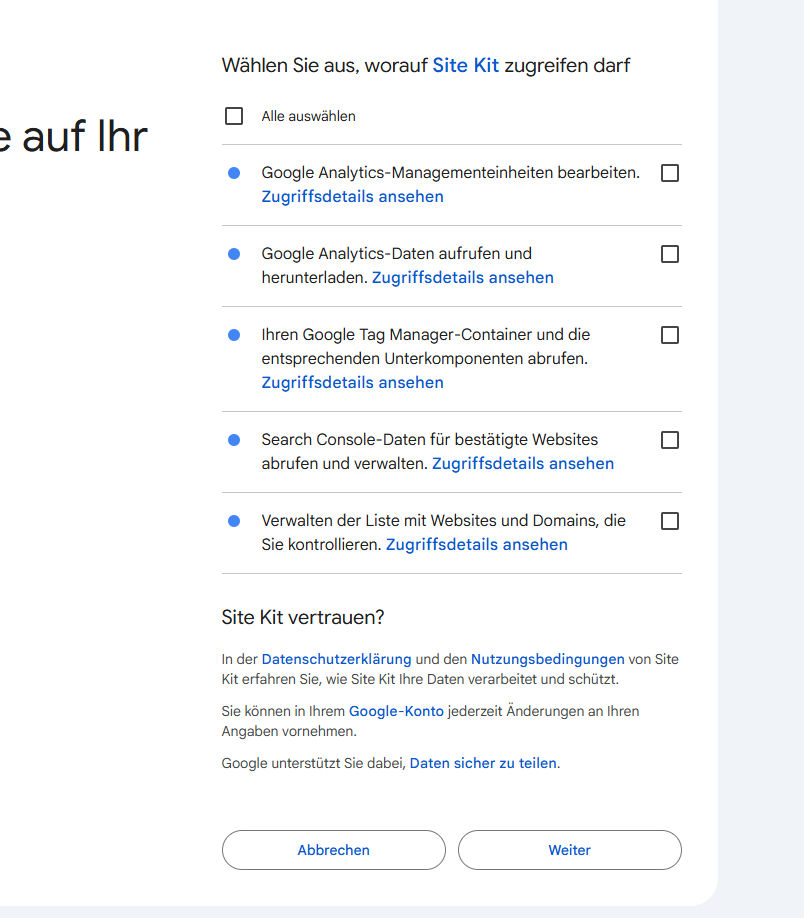This screenshot has width=804, height=918.
Task: Open the Site Kit link in the heading
Action: point(466,65)
